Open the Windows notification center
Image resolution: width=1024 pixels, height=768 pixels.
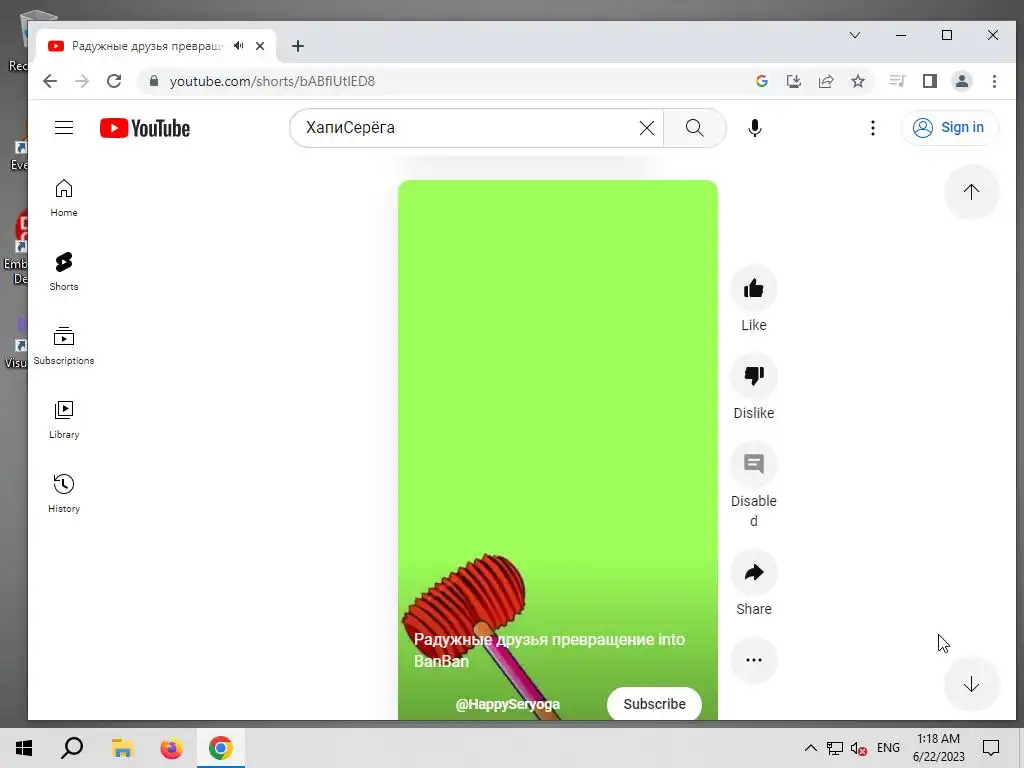[x=991, y=748]
